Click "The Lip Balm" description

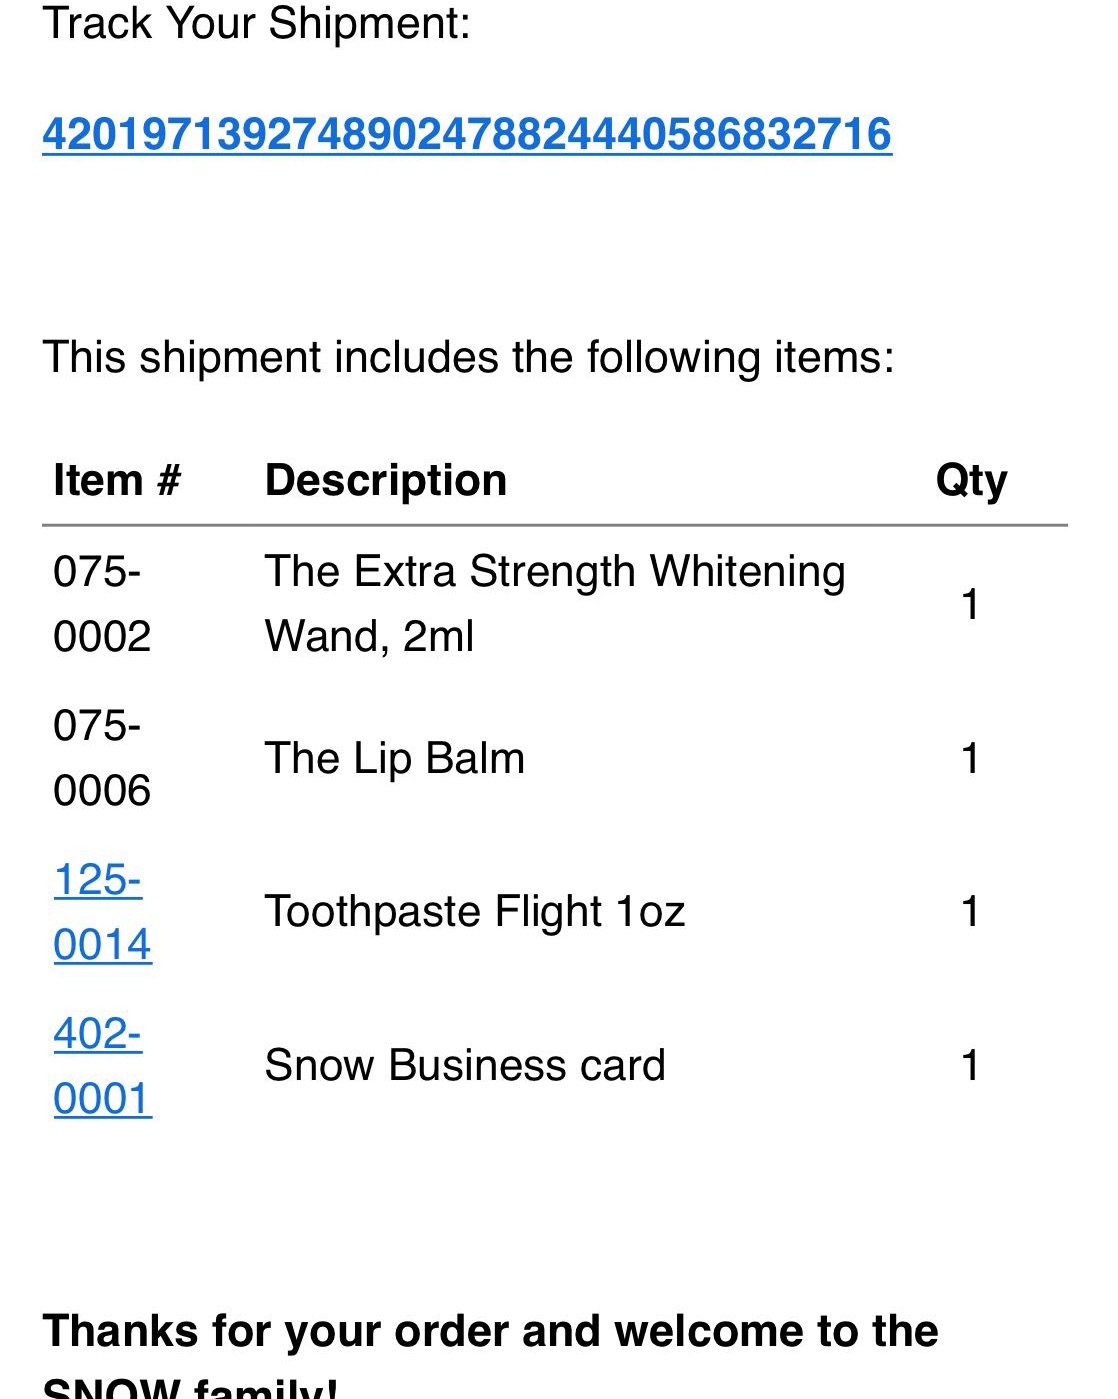coord(394,758)
